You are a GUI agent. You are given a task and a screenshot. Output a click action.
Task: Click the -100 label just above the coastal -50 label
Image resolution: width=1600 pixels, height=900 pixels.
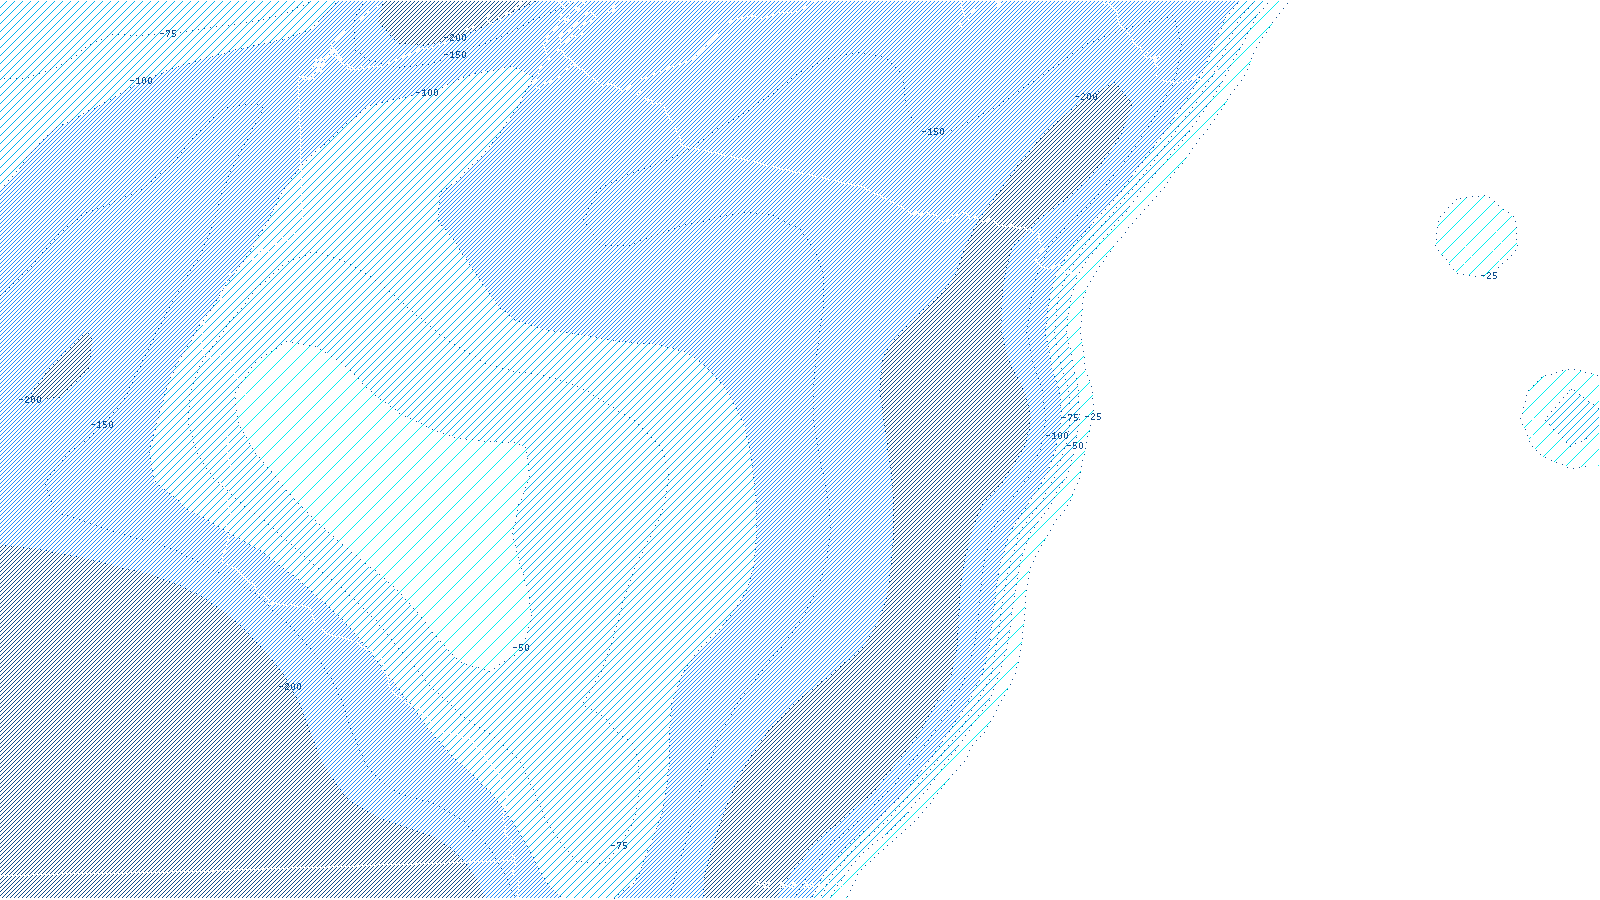point(1057,436)
